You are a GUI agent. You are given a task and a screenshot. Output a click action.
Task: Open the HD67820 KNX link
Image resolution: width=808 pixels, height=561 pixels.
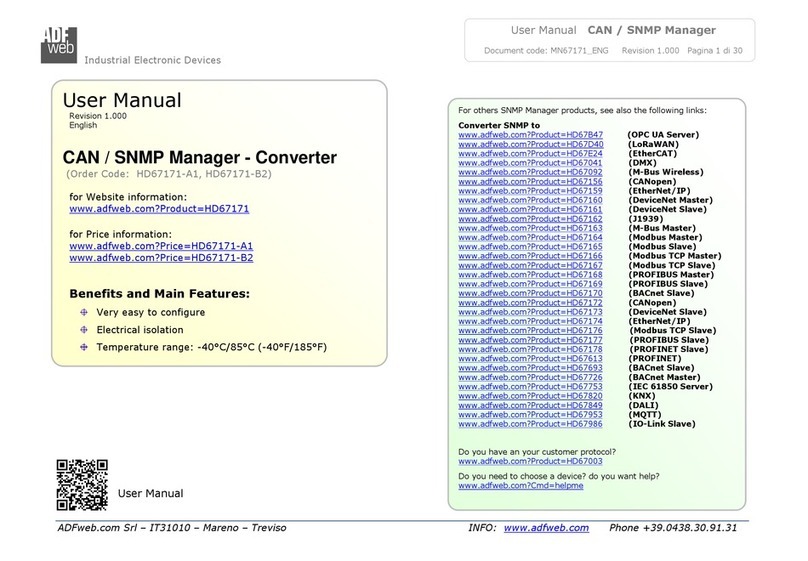click(x=530, y=396)
